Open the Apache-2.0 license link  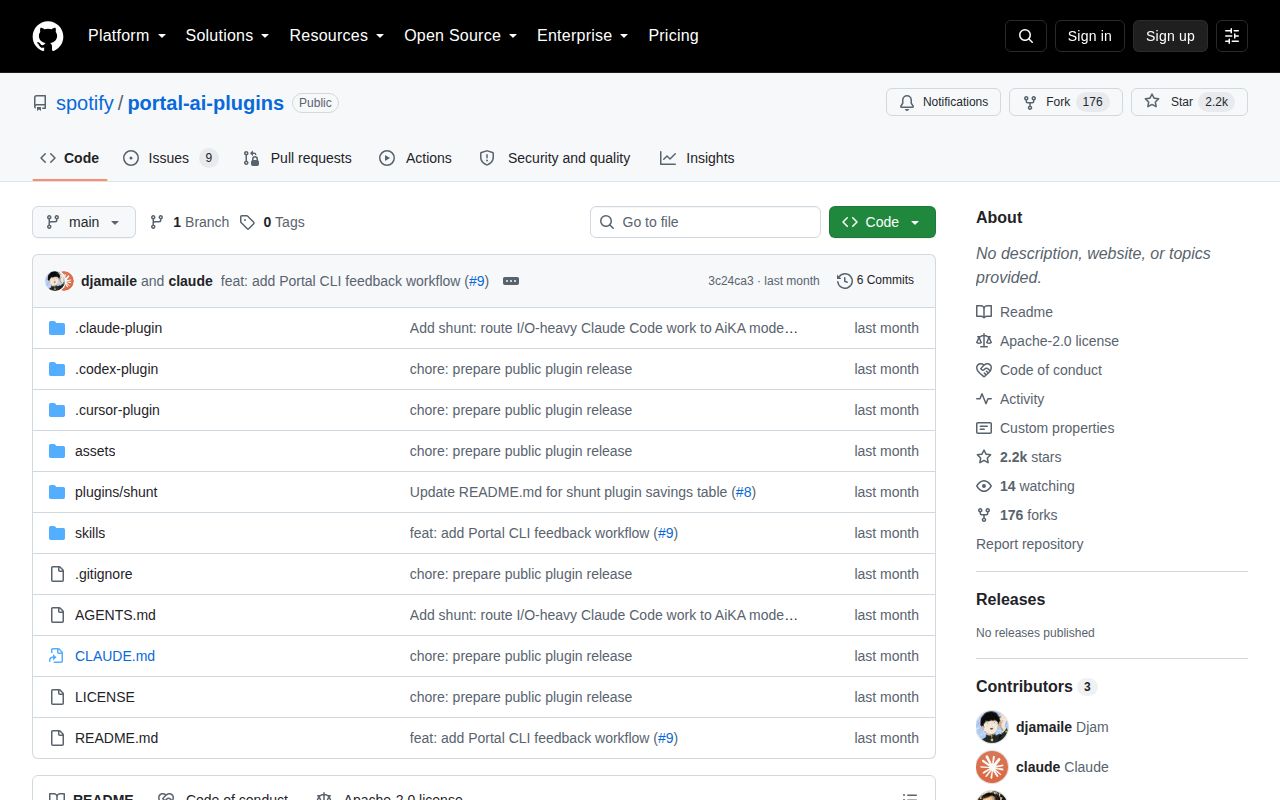1047,341
